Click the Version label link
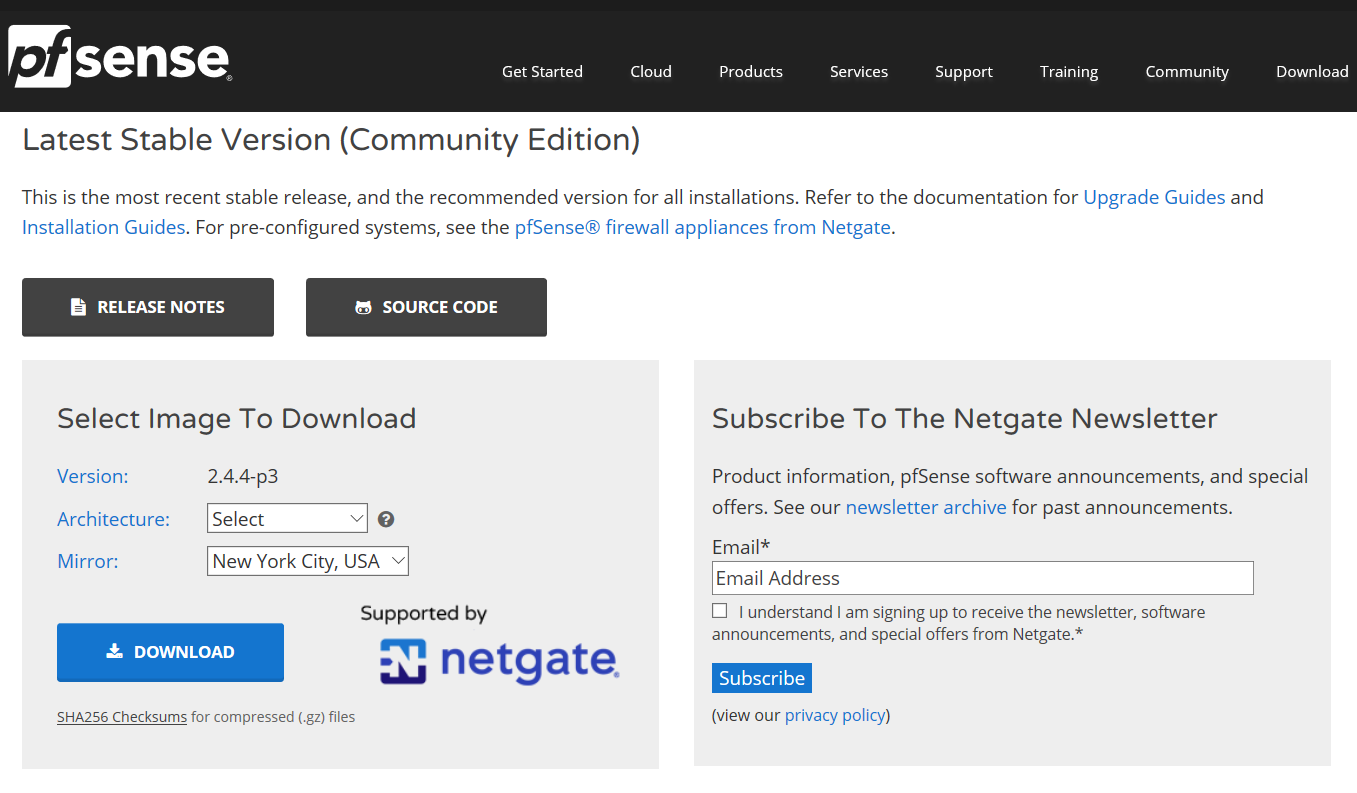 93,476
